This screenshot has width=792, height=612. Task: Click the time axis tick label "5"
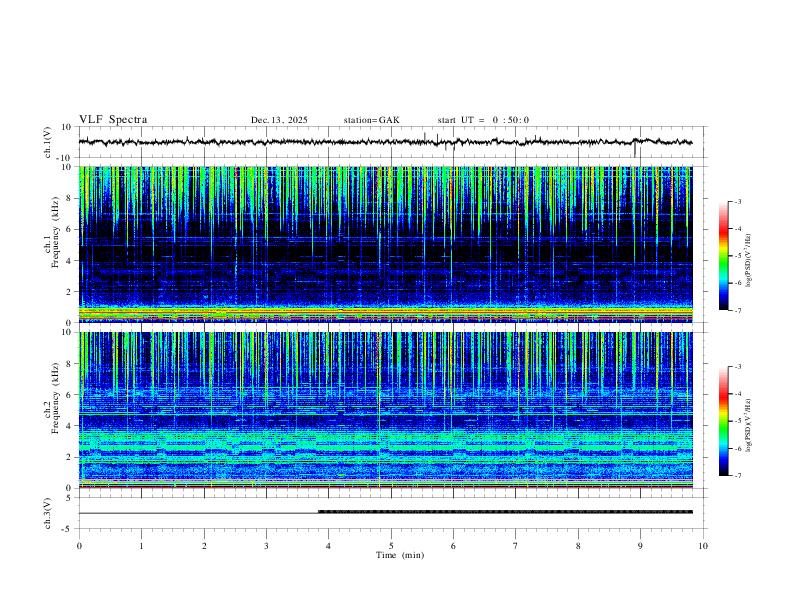[391, 546]
